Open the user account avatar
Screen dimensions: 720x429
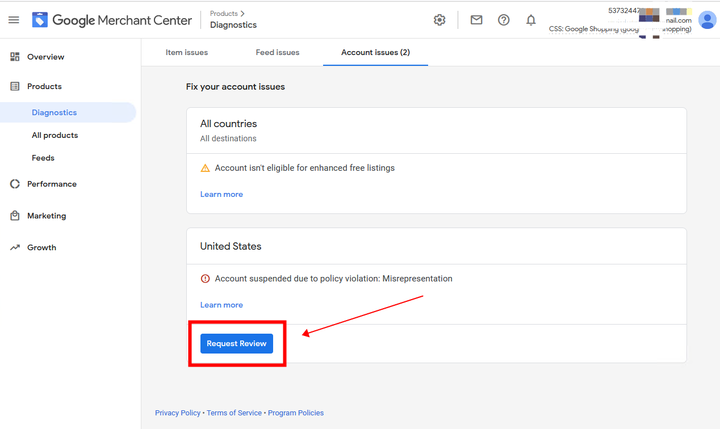tap(707, 20)
